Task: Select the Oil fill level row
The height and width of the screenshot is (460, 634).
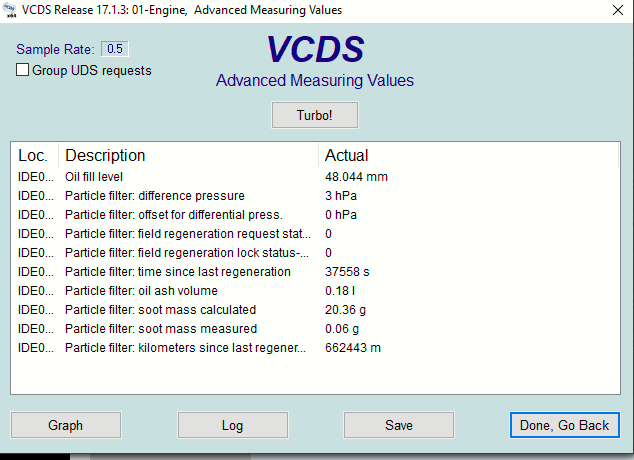Action: coord(315,177)
